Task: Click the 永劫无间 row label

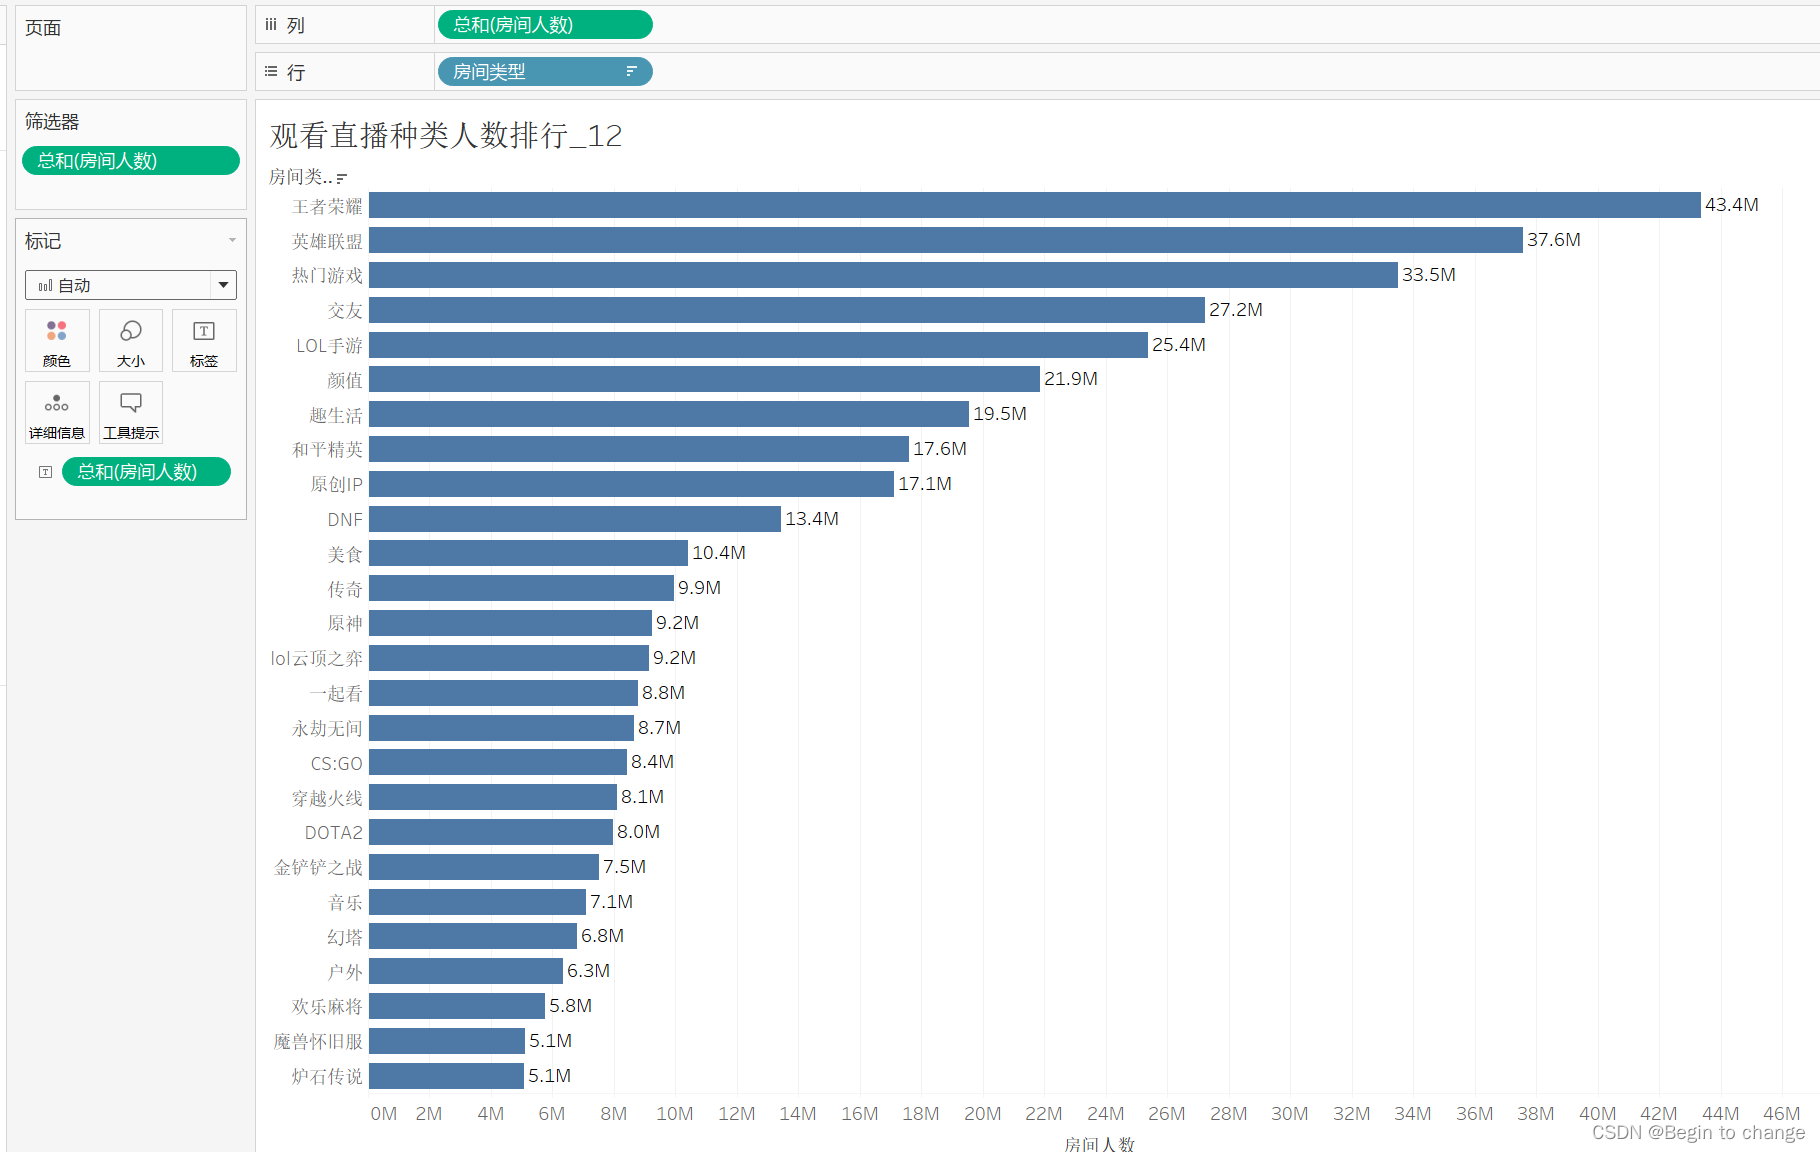Action: click(x=327, y=728)
